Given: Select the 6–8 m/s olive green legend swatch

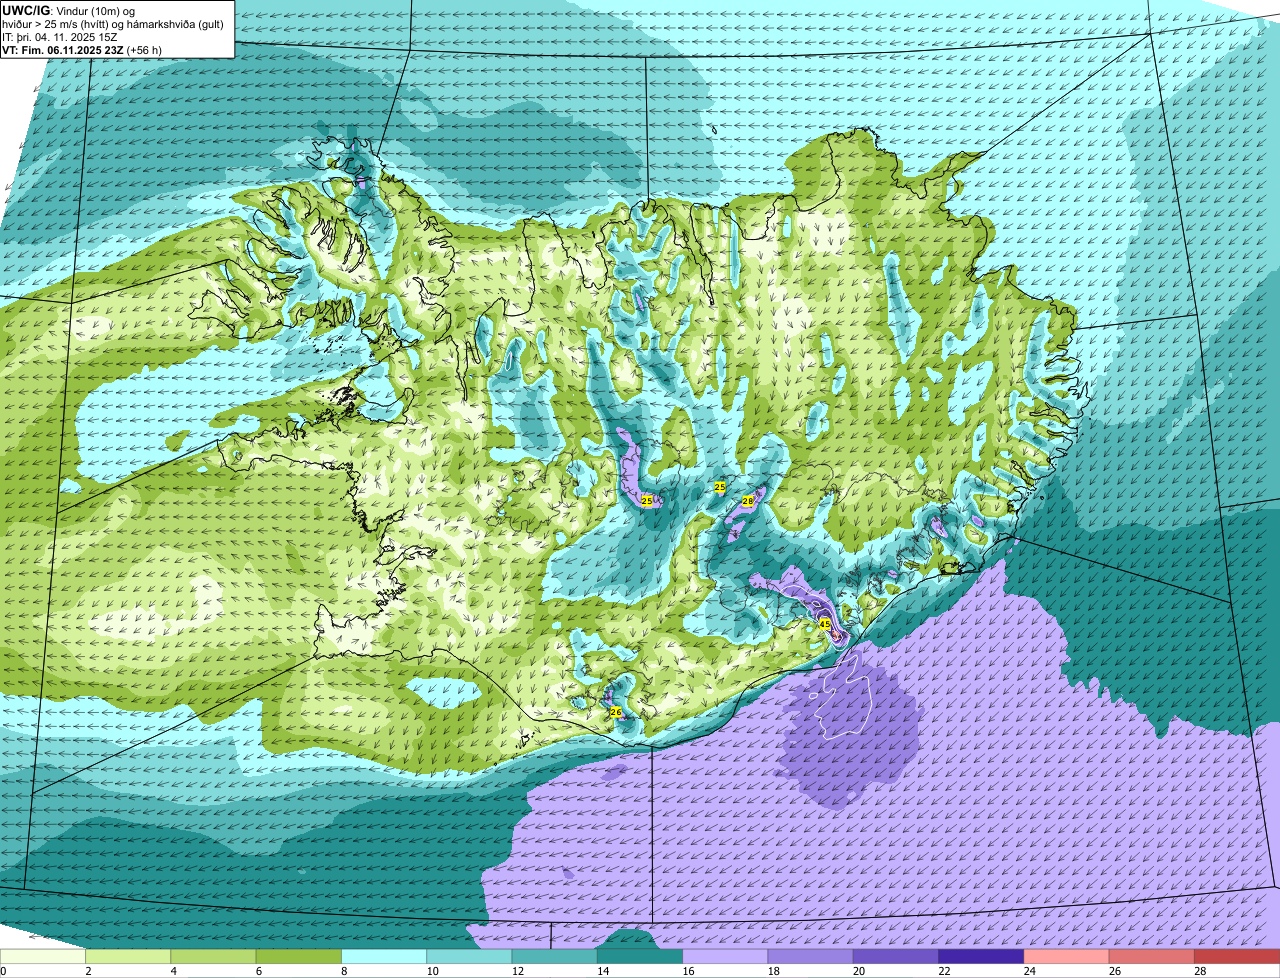Looking at the screenshot, I should click(299, 957).
